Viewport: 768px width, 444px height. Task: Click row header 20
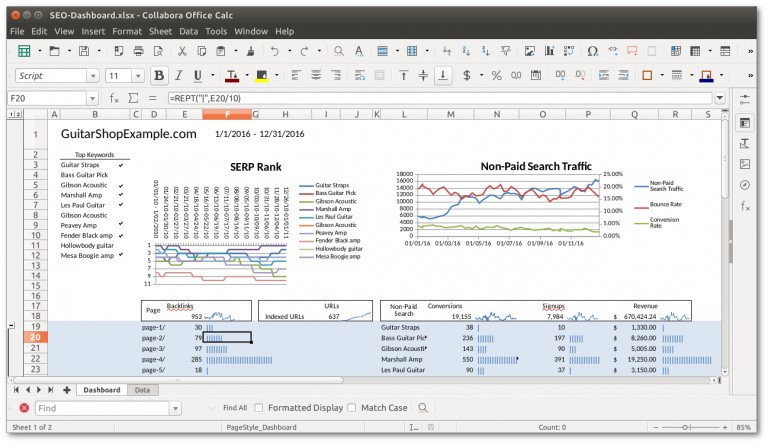[35, 337]
